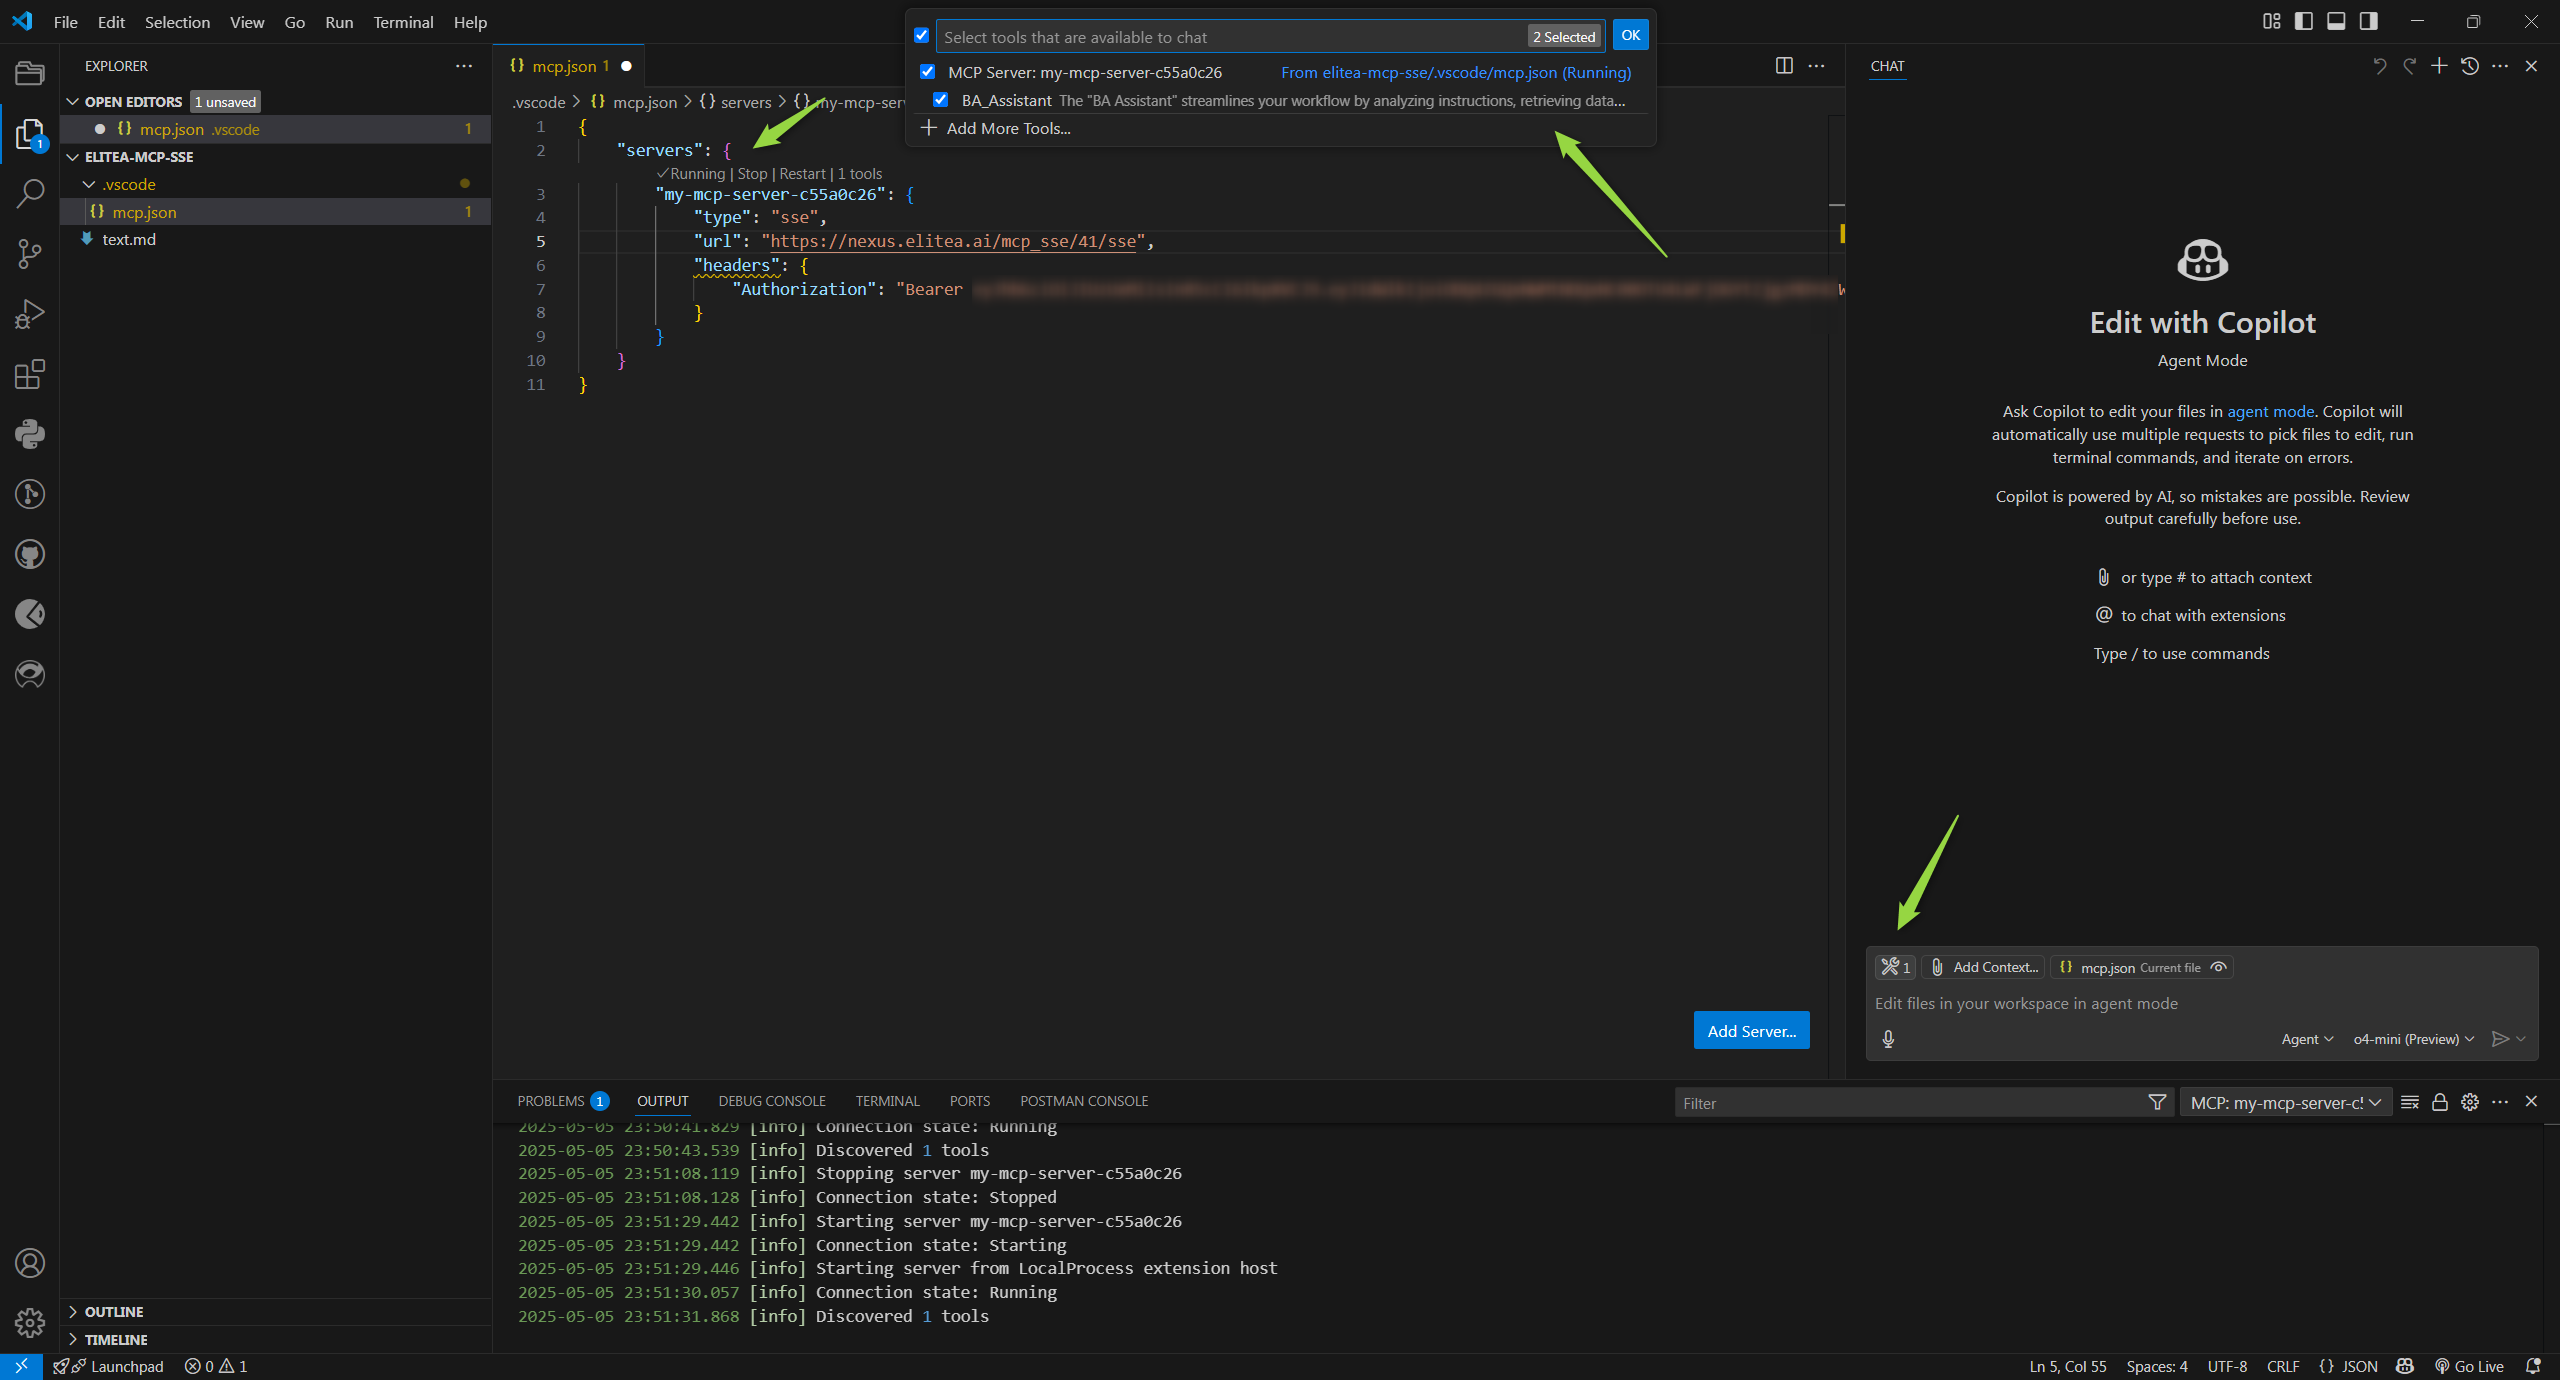
Task: Click the agent mode link
Action: click(2270, 411)
